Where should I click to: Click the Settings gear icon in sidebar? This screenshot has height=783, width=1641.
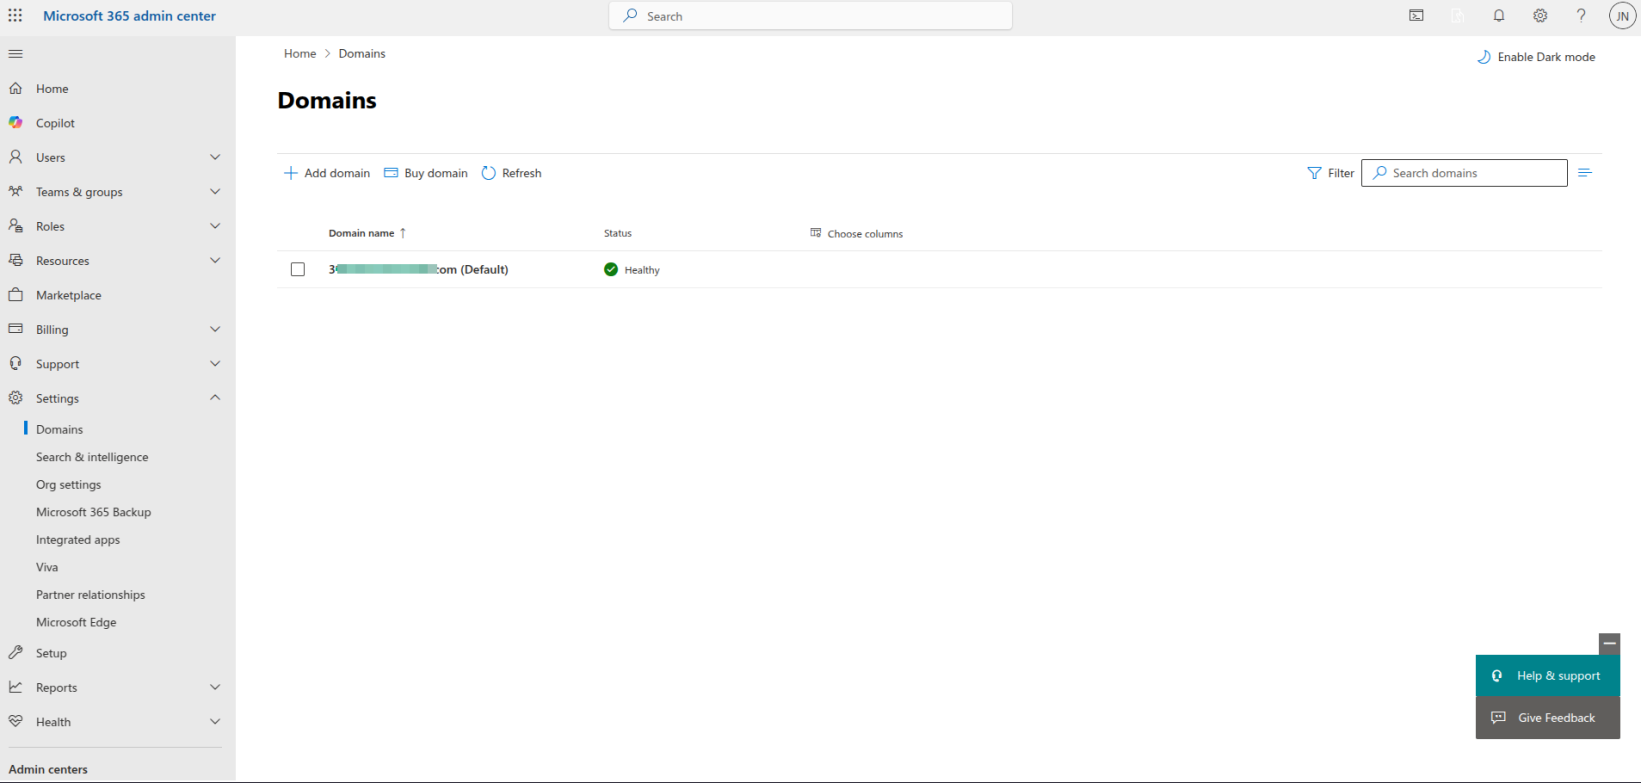click(15, 398)
